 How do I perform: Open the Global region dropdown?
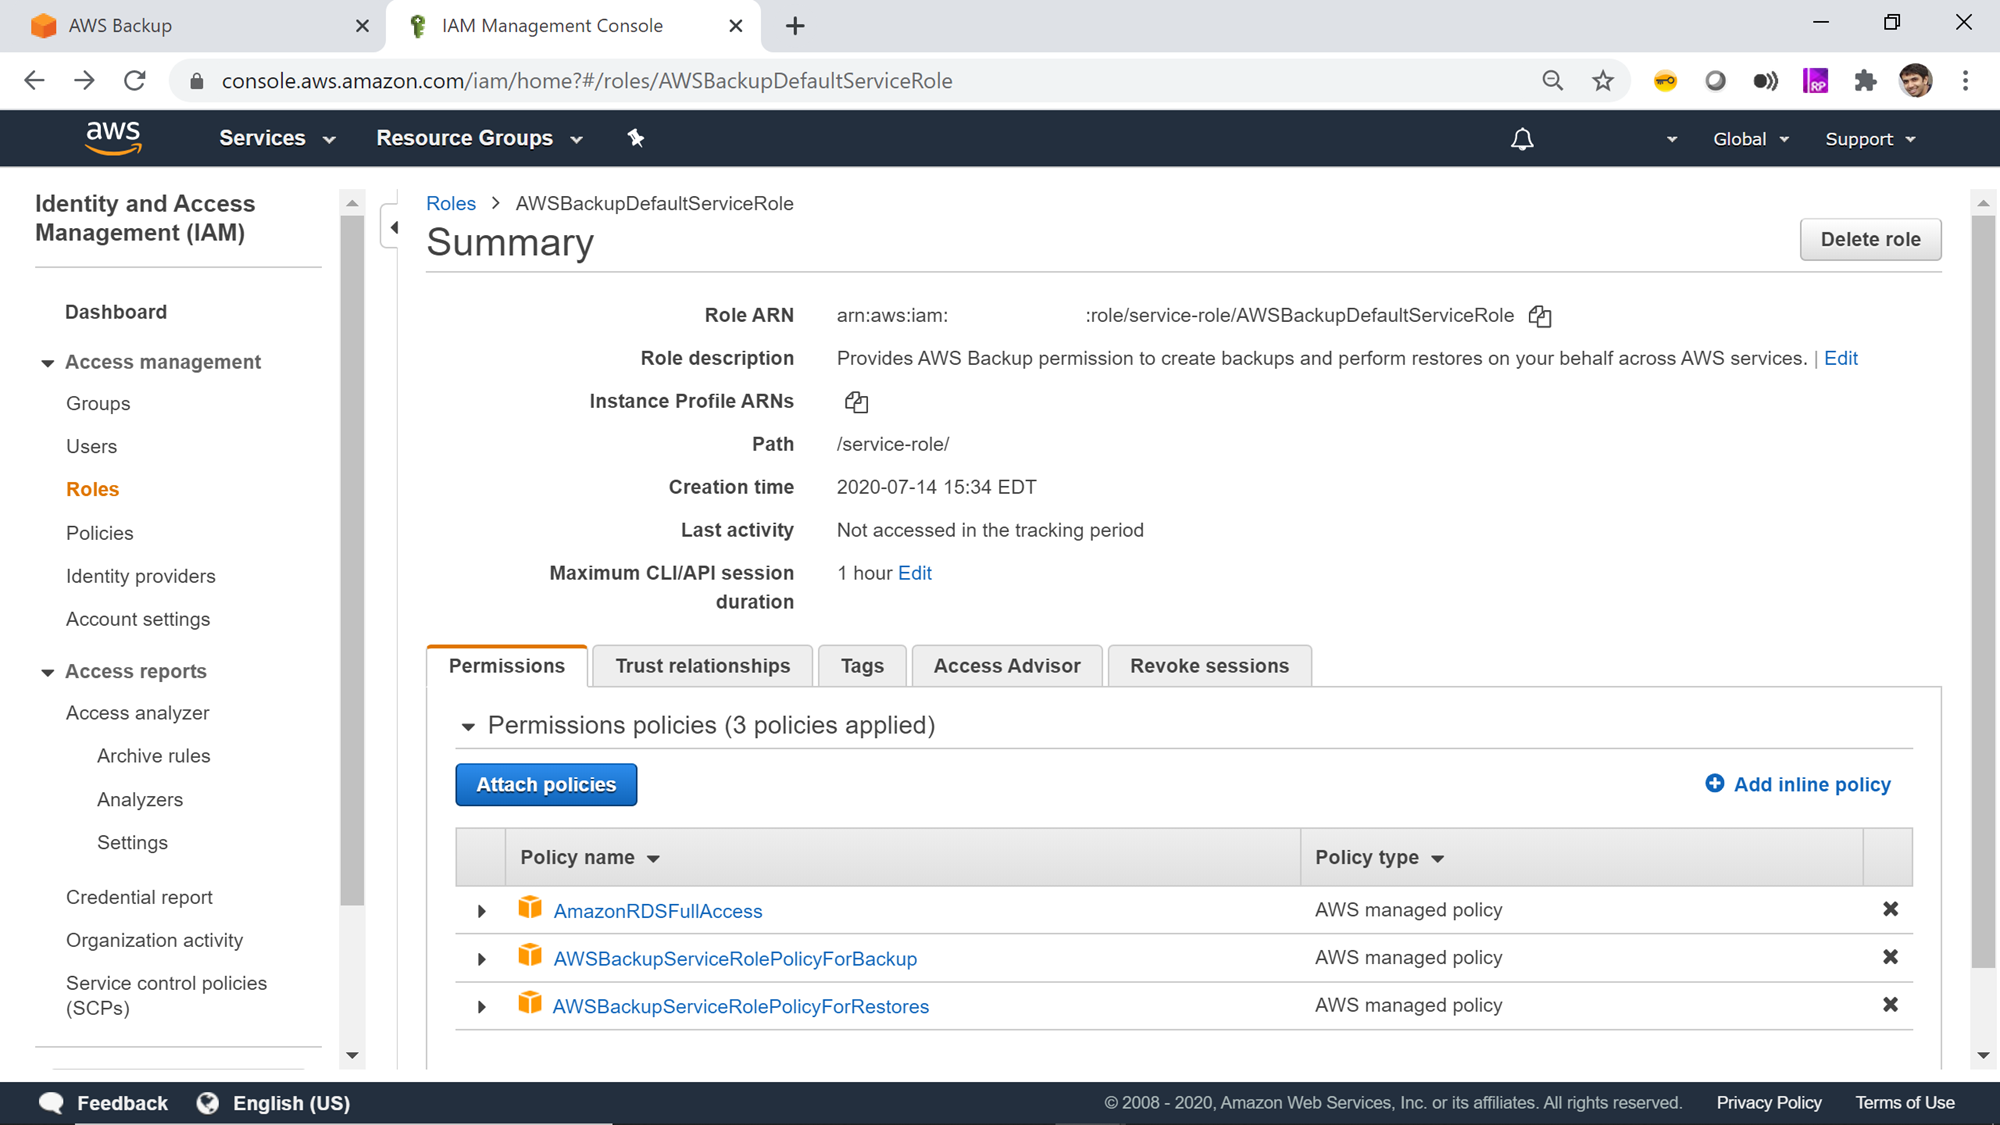pos(1750,139)
